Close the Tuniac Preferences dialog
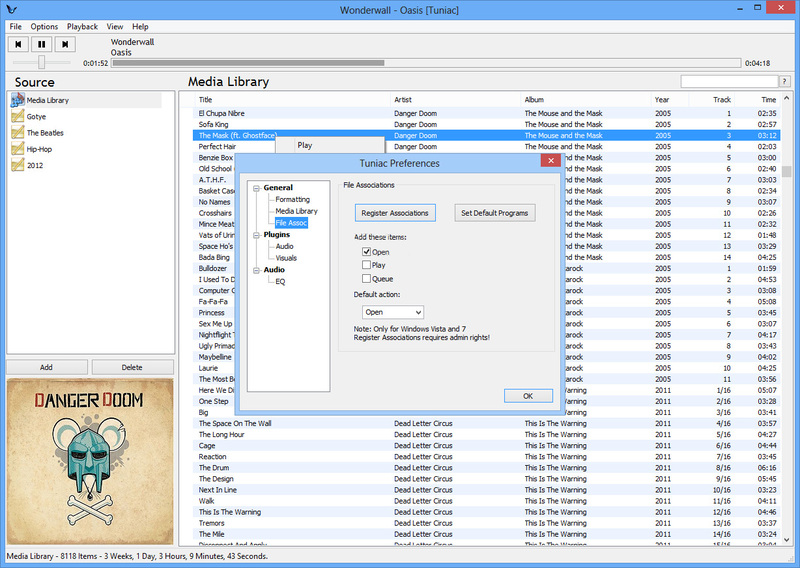This screenshot has width=800, height=568. pos(551,160)
